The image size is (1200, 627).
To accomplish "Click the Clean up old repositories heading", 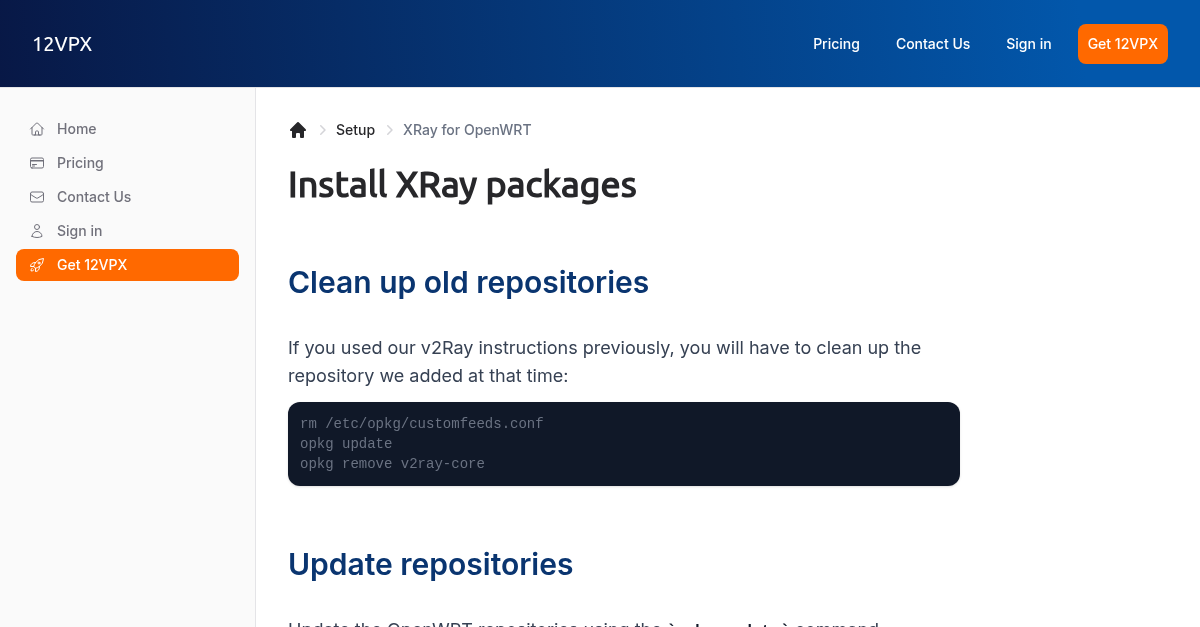I will coord(468,282).
